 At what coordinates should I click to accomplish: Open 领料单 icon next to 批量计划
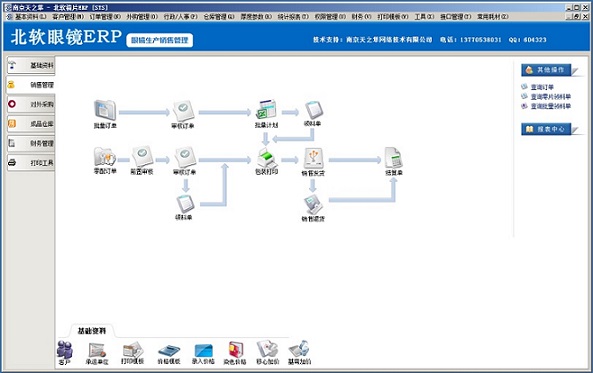pos(313,110)
